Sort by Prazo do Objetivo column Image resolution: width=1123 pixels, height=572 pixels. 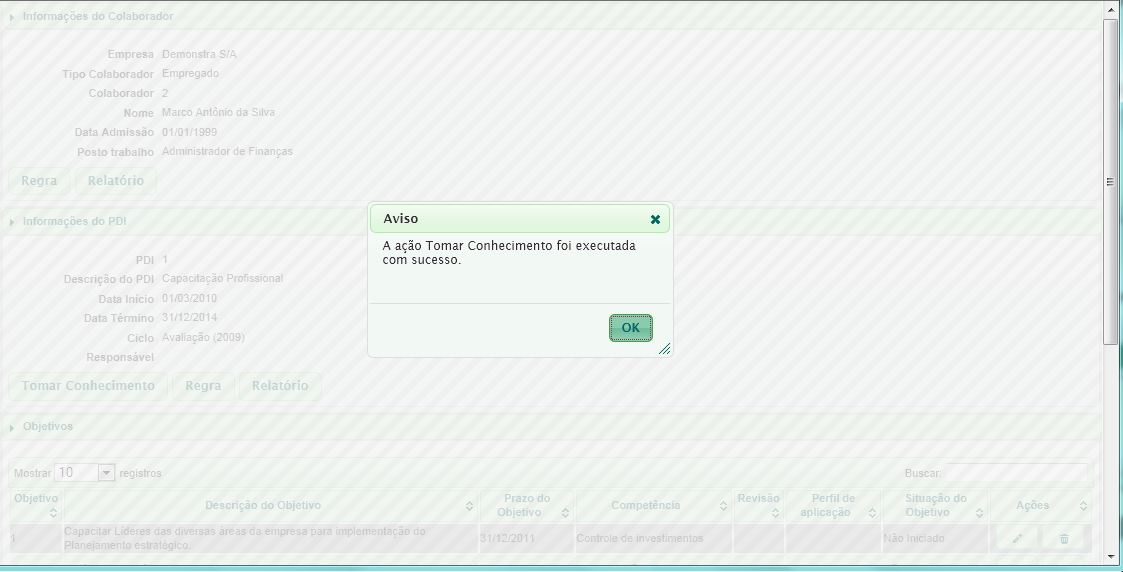tap(526, 505)
